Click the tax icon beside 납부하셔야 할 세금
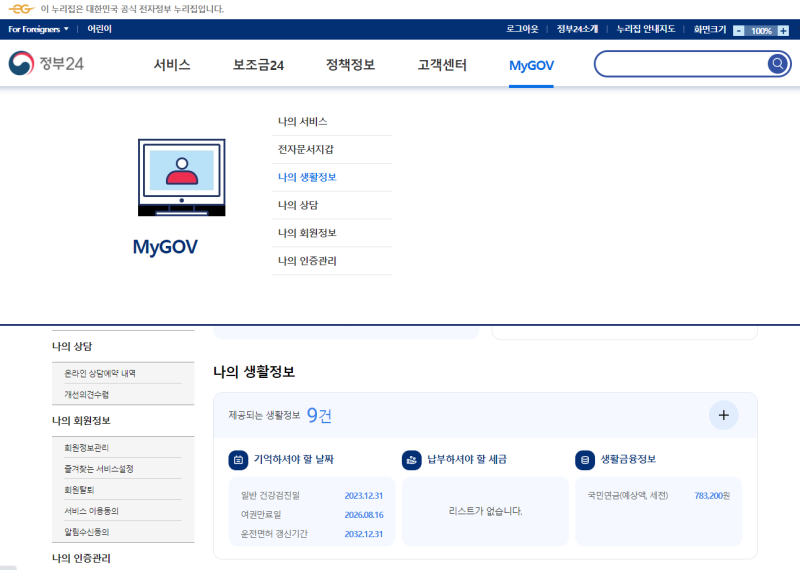This screenshot has height=570, width=800. tap(411, 460)
